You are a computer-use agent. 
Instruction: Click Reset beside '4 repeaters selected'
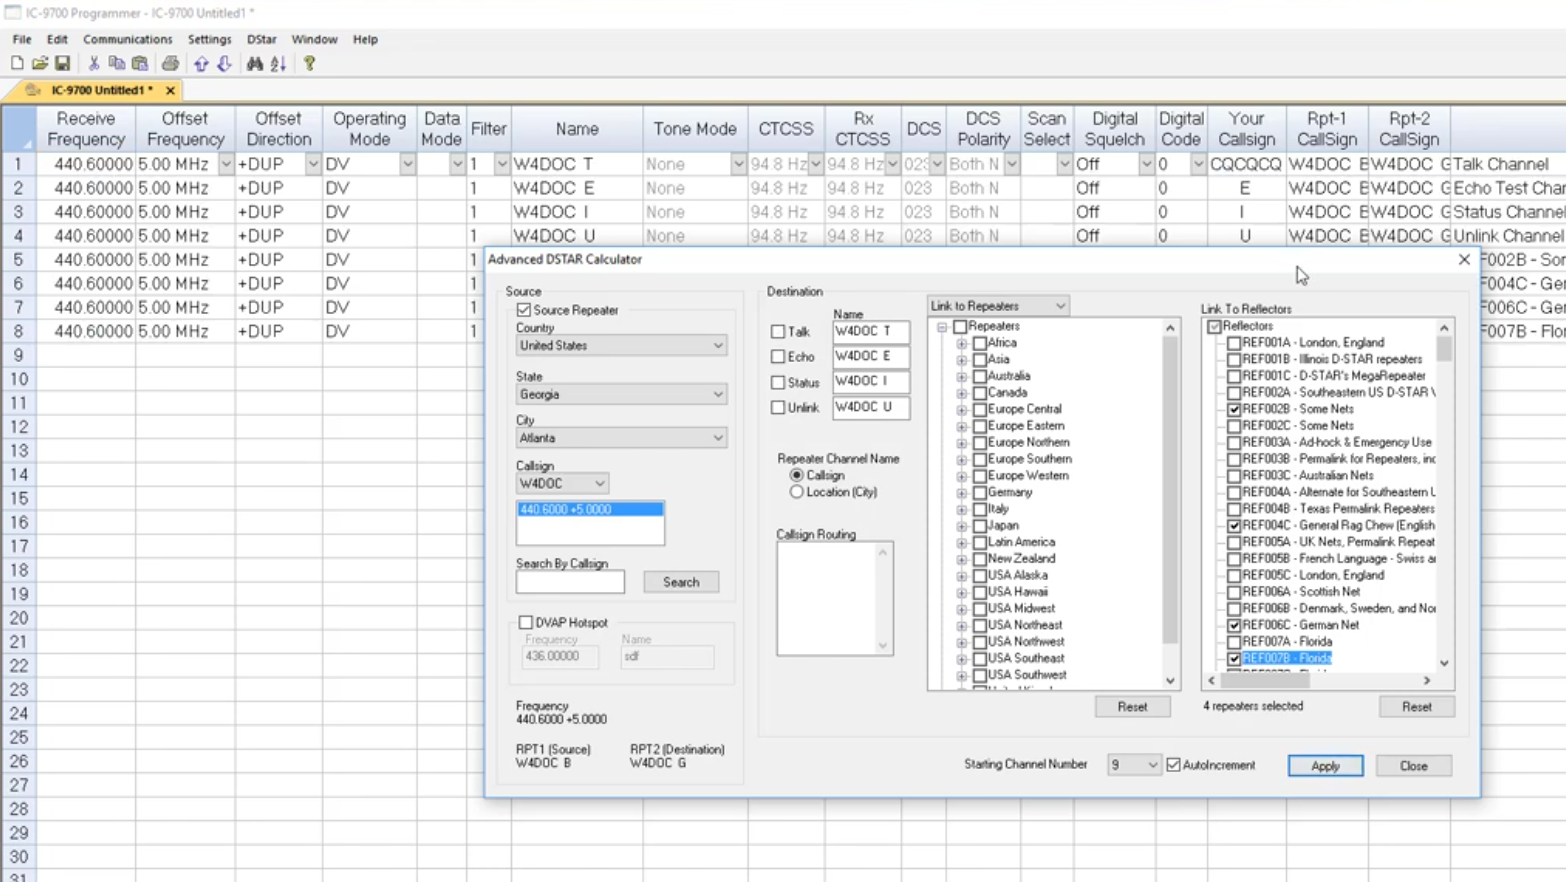1416,707
